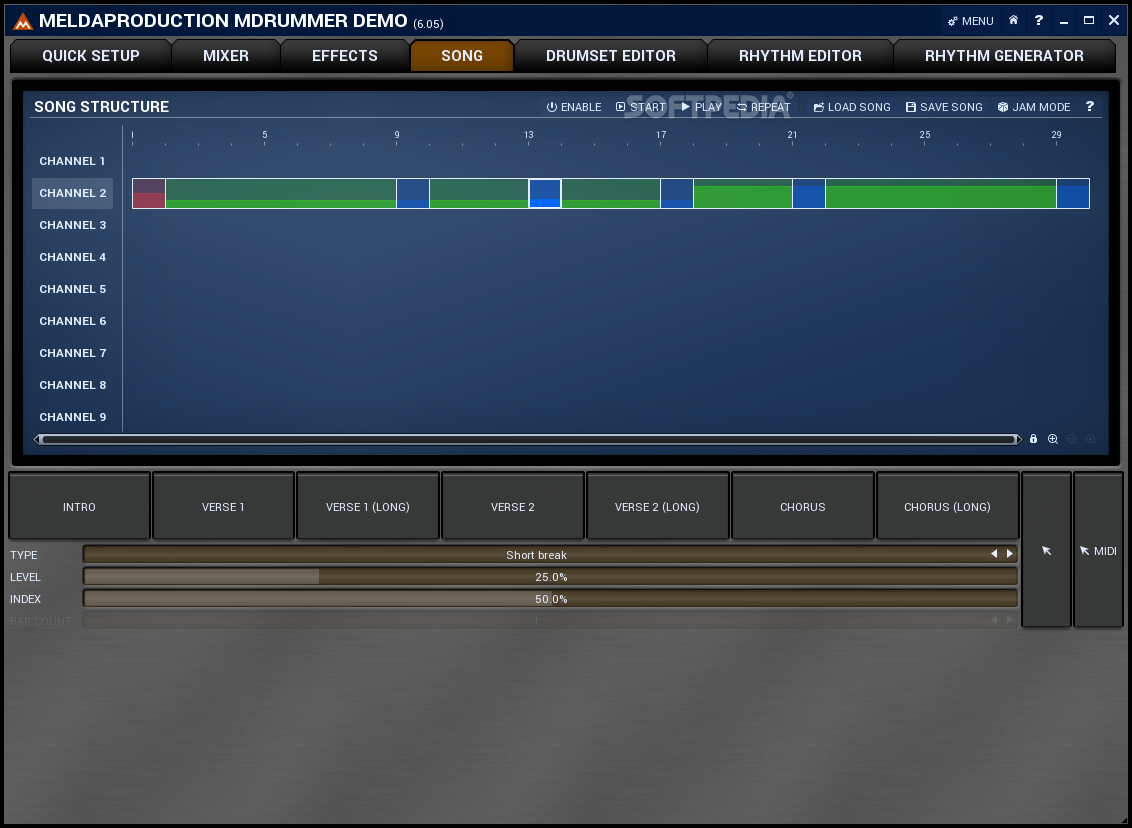
Task: Switch to RHYTHM EDITOR tab
Action: pos(800,56)
